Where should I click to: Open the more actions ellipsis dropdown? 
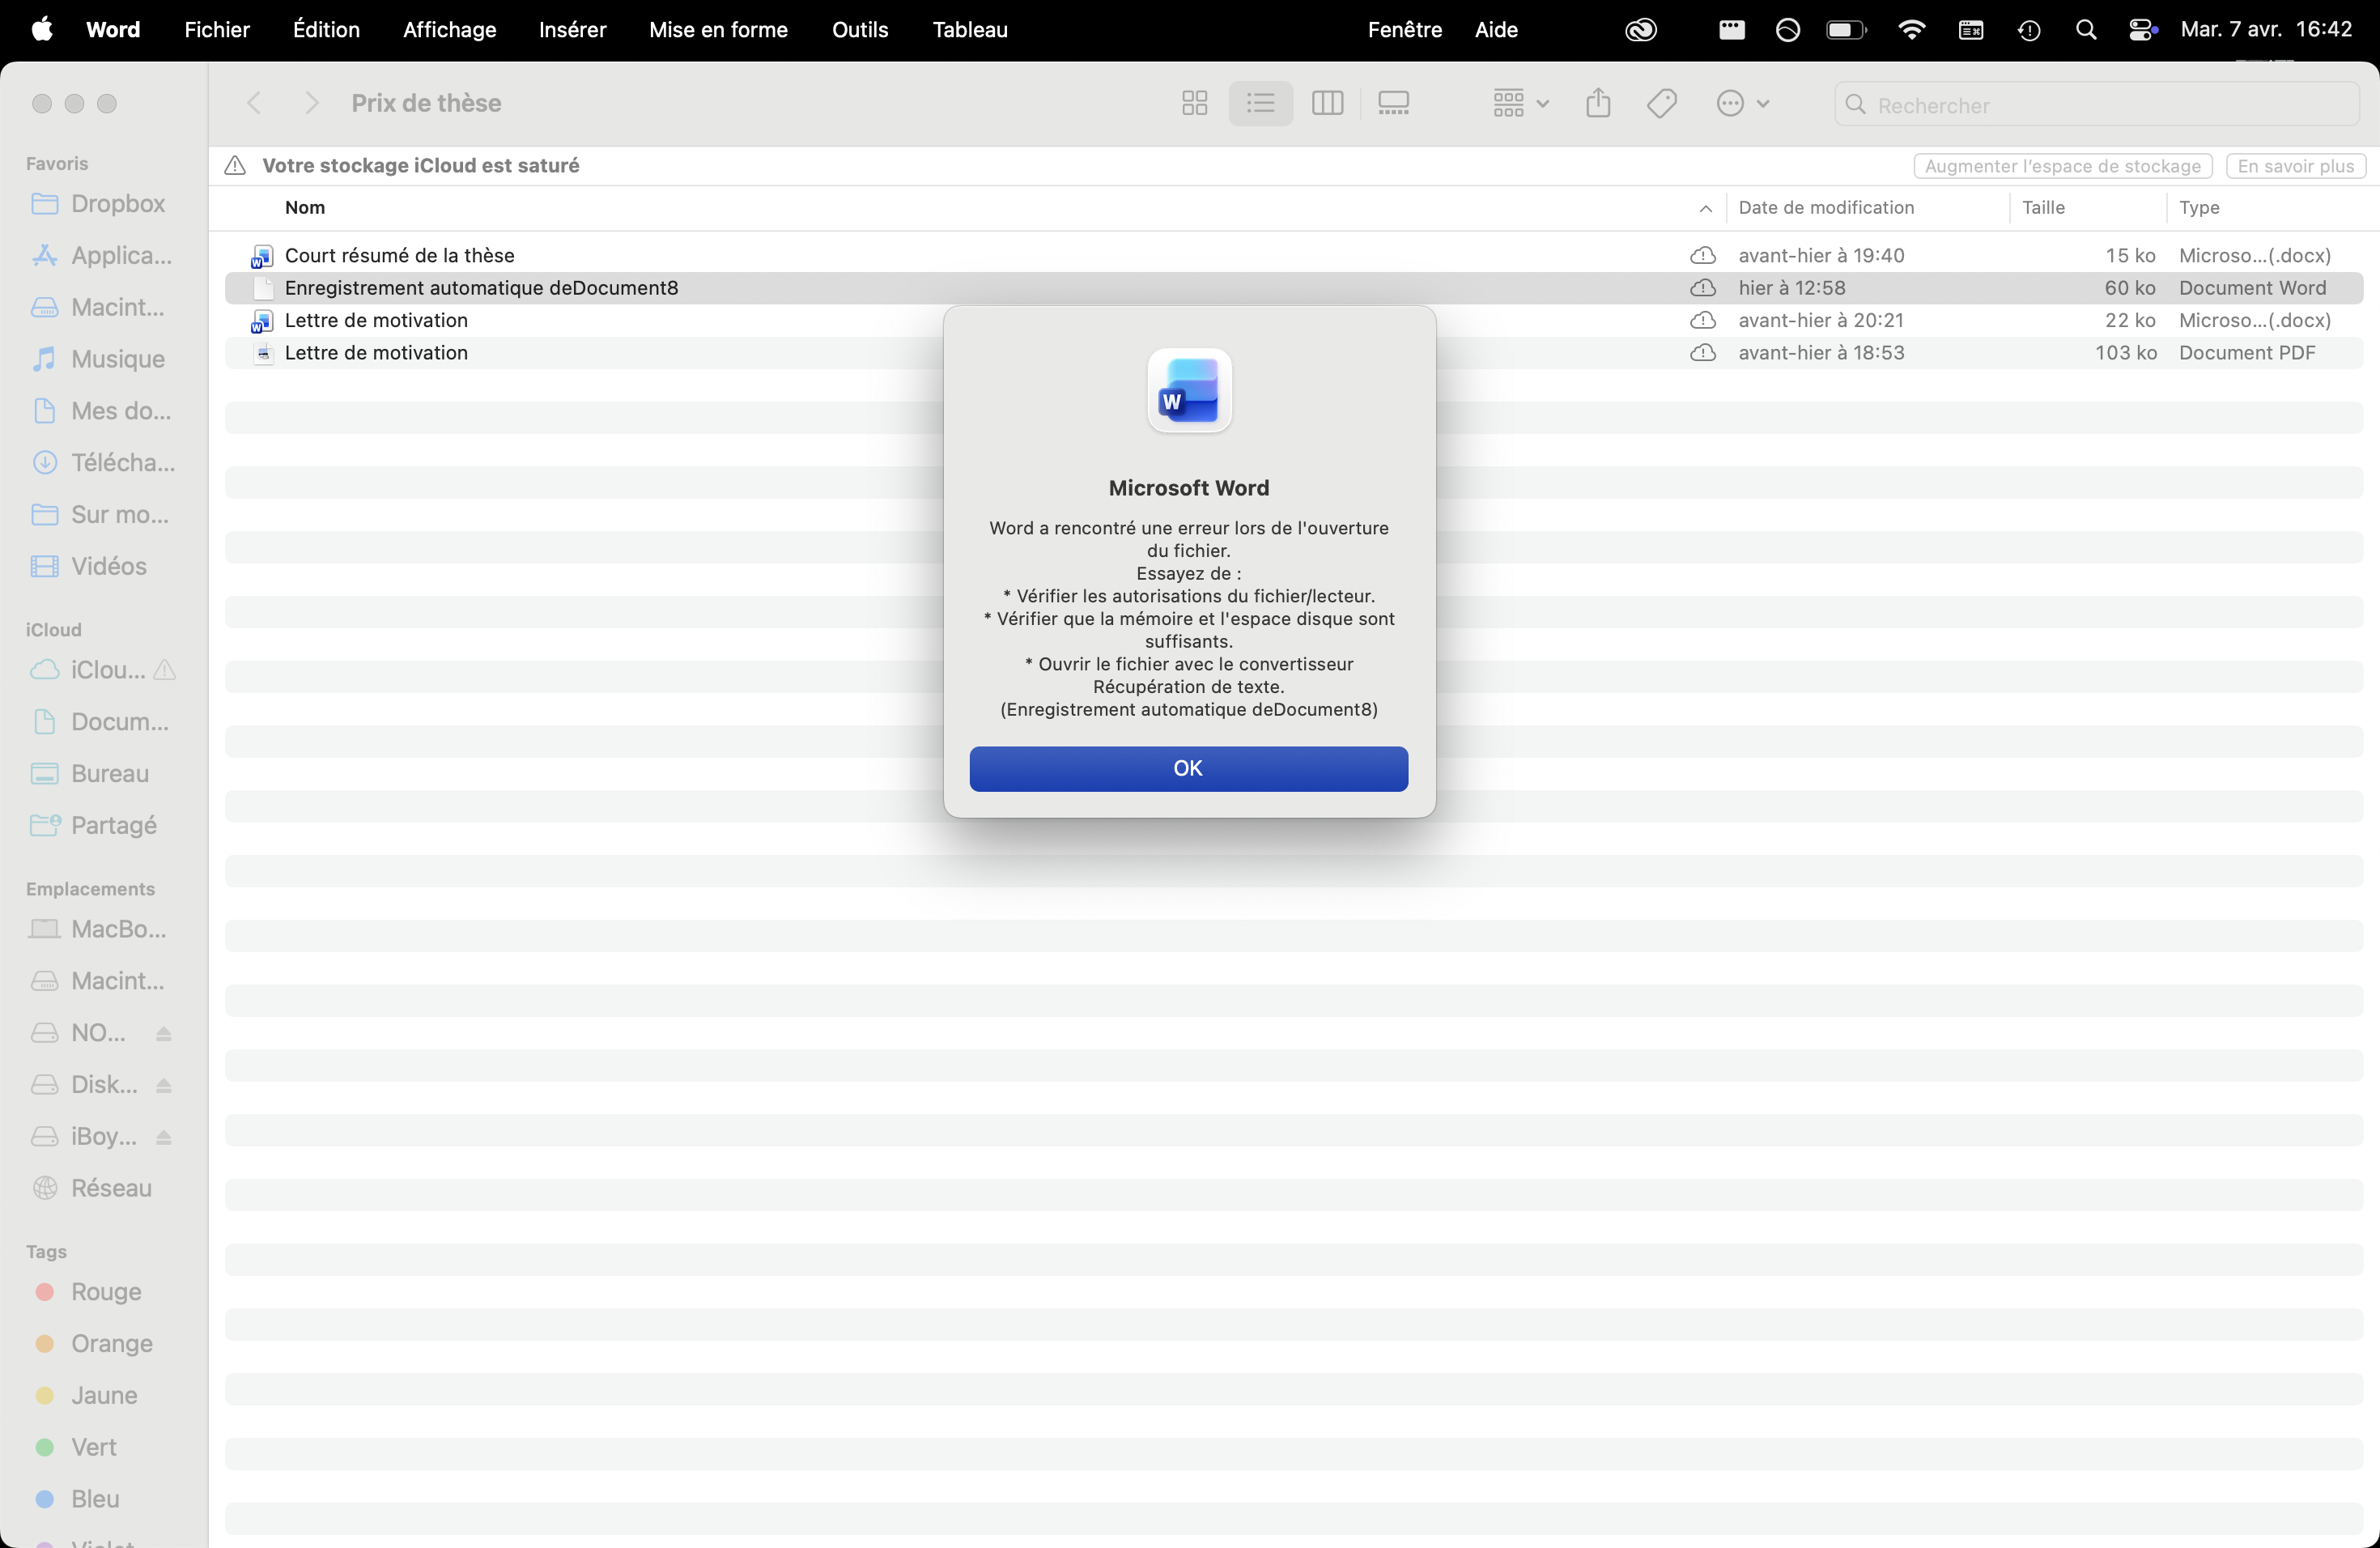pos(1742,103)
